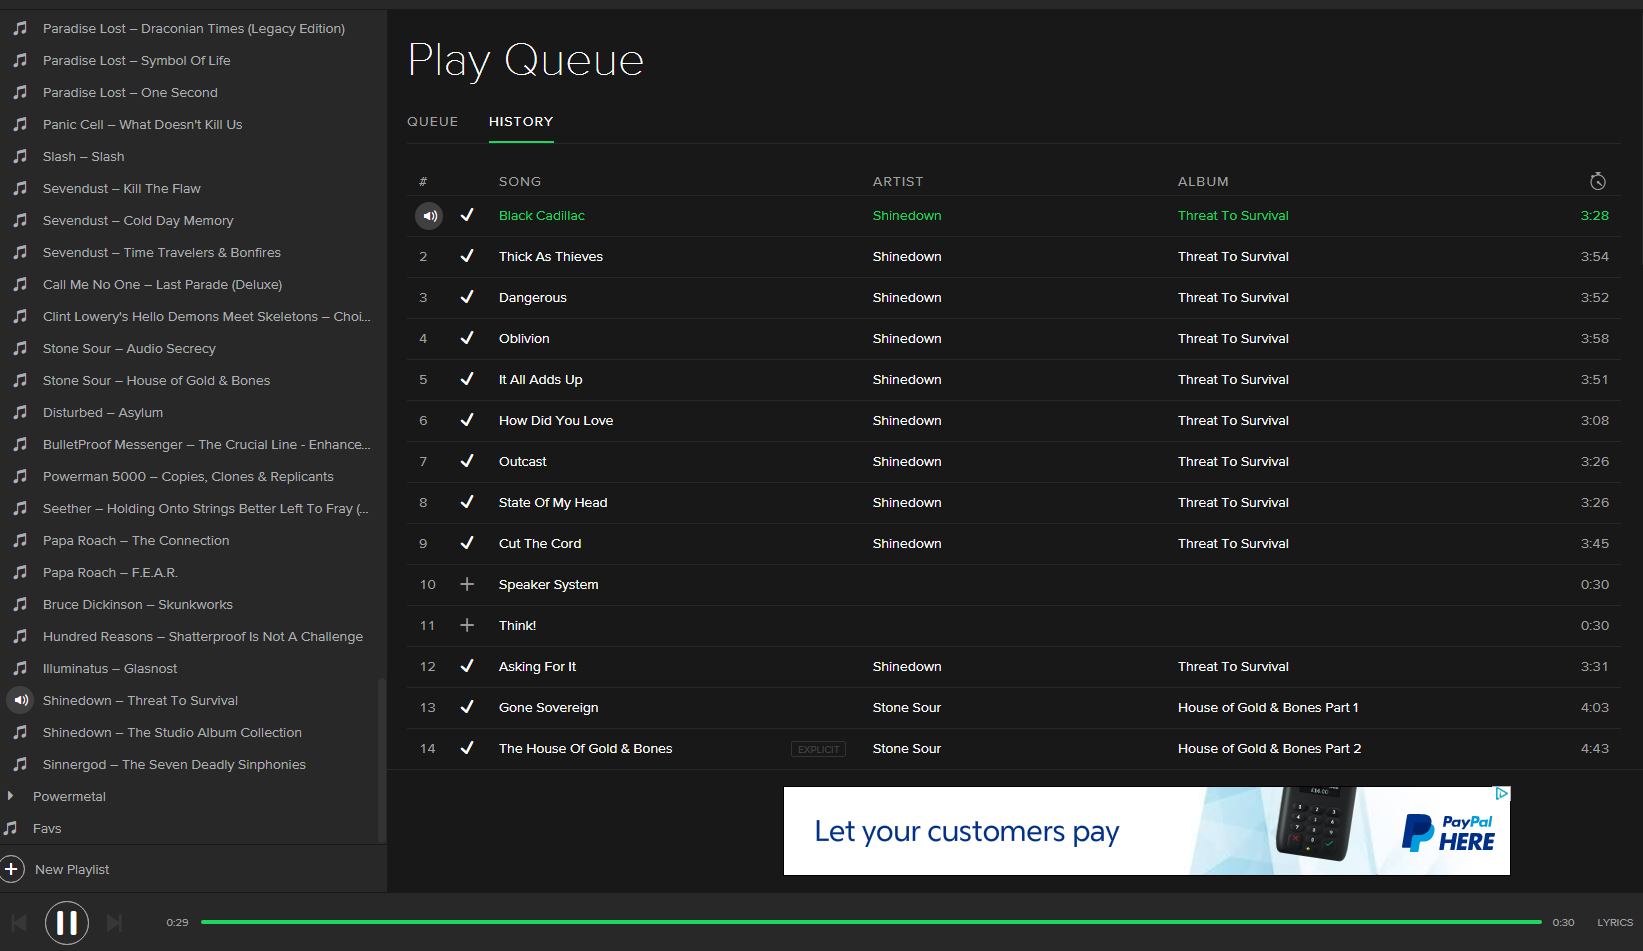Pause playback using the circular pause icon
This screenshot has height=951, width=1643.
coord(66,922)
